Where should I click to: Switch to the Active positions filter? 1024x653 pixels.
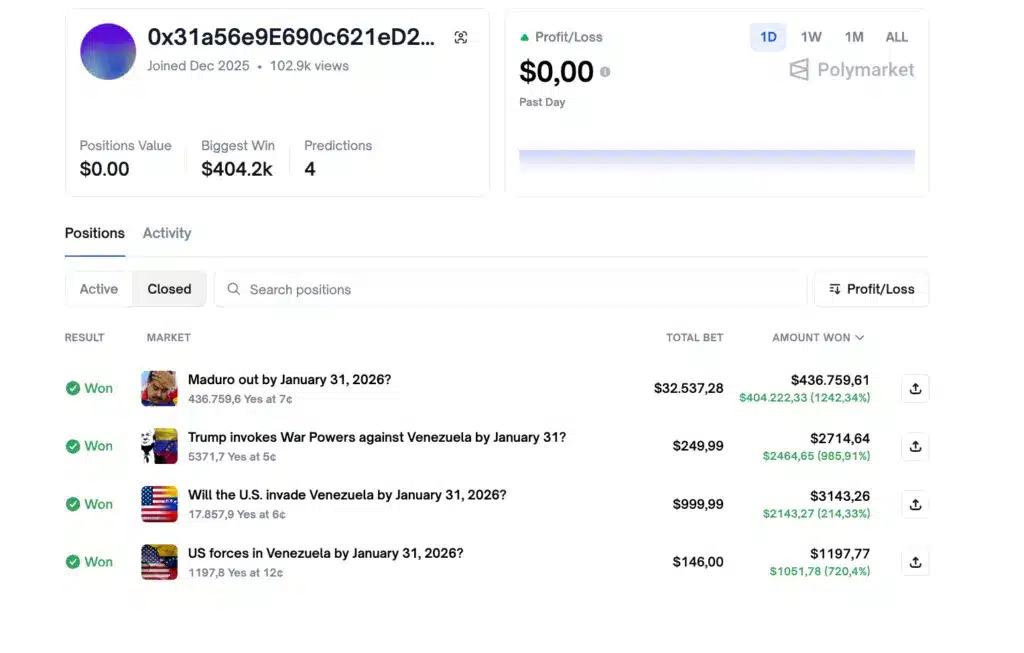99,289
